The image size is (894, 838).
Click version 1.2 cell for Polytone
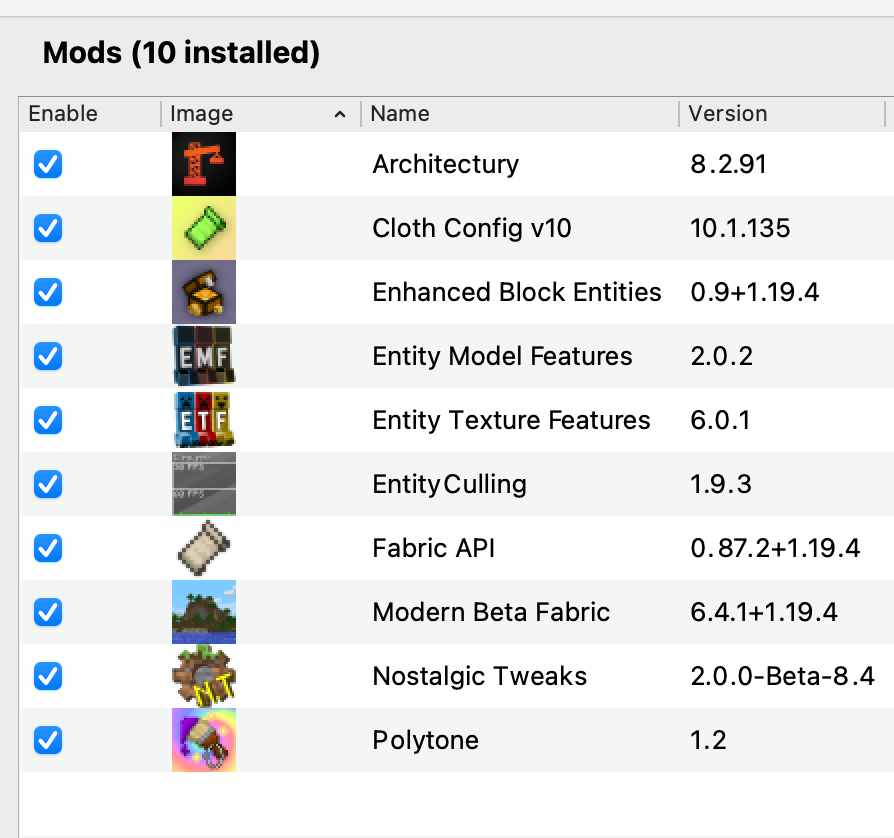pos(708,740)
